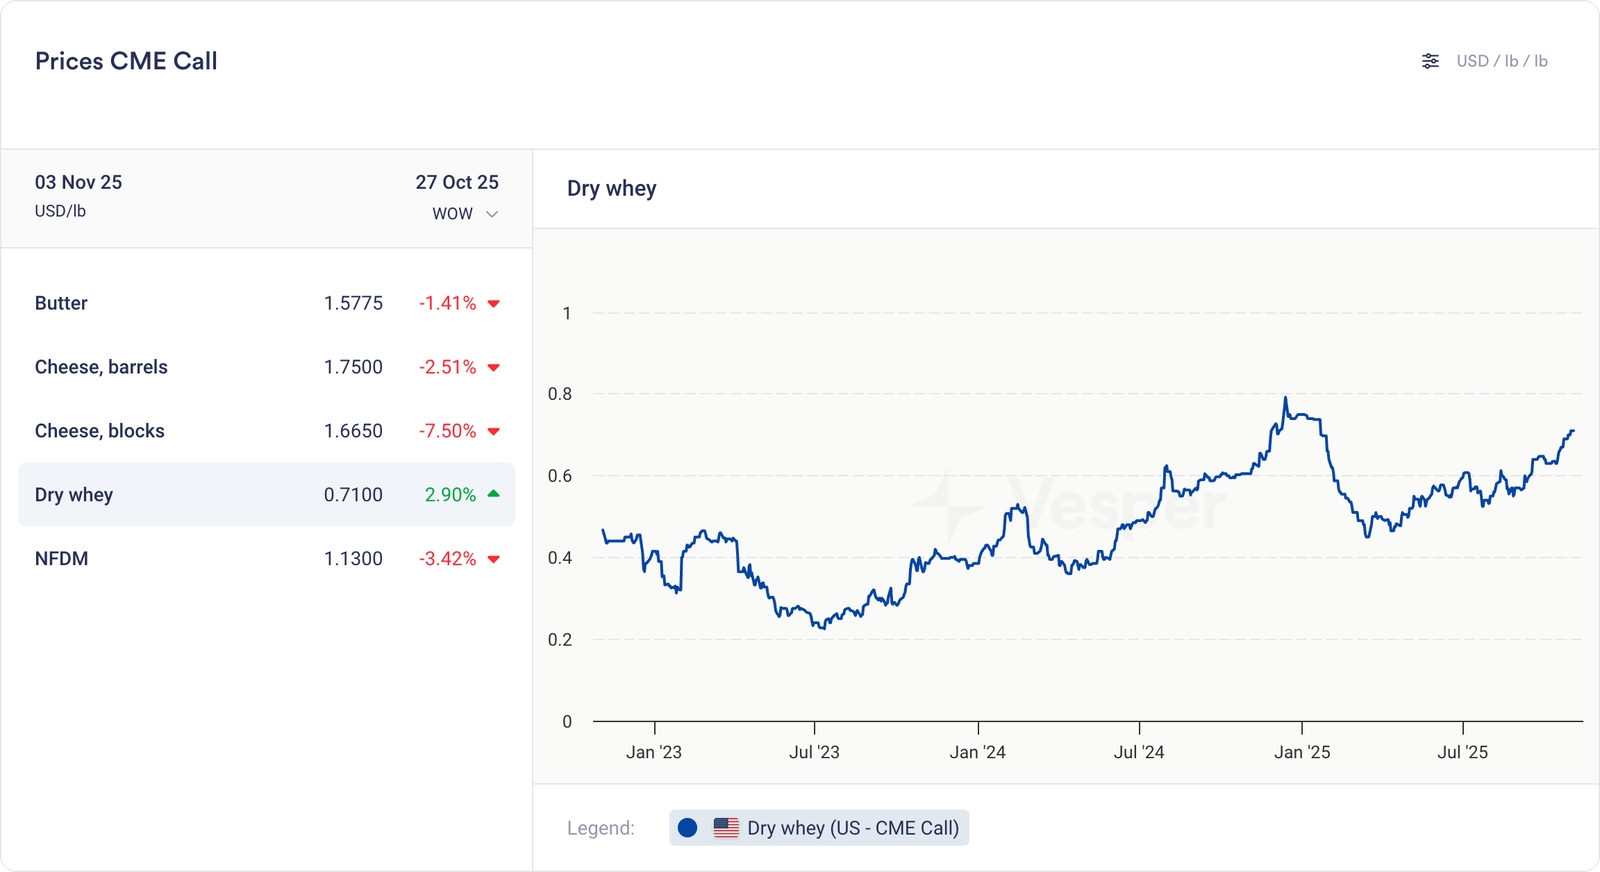Click the 27 Oct 25 comparison date
The height and width of the screenshot is (872, 1600).
tap(457, 182)
